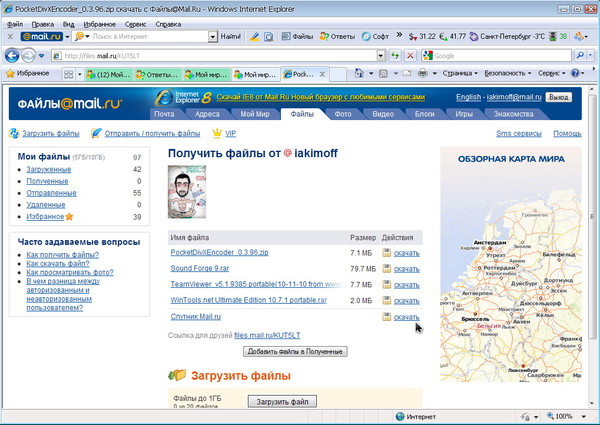Click the Обзорная карта мира map ad

pyautogui.click(x=511, y=264)
